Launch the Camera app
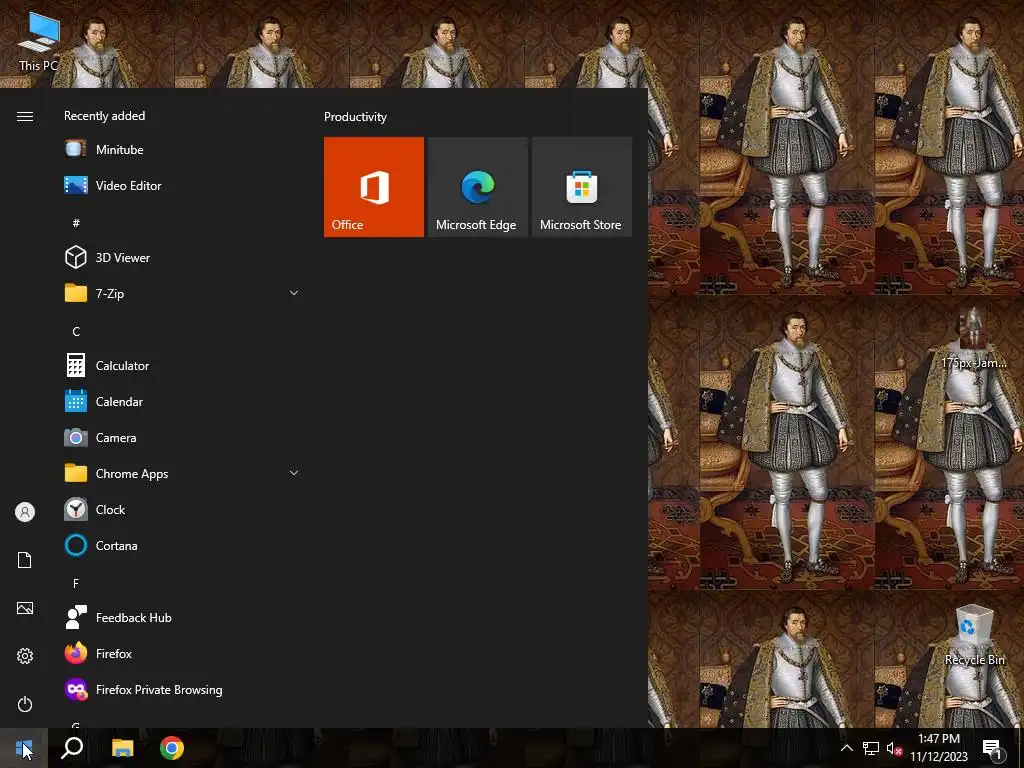Screen dimensions: 1024x768 (182, 438)
